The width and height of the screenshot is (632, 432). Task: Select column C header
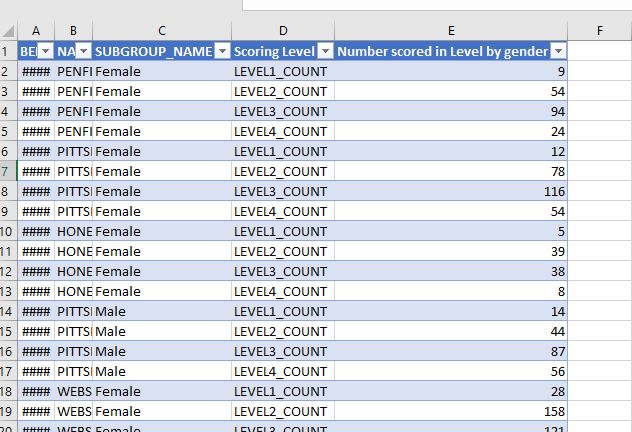click(x=162, y=31)
